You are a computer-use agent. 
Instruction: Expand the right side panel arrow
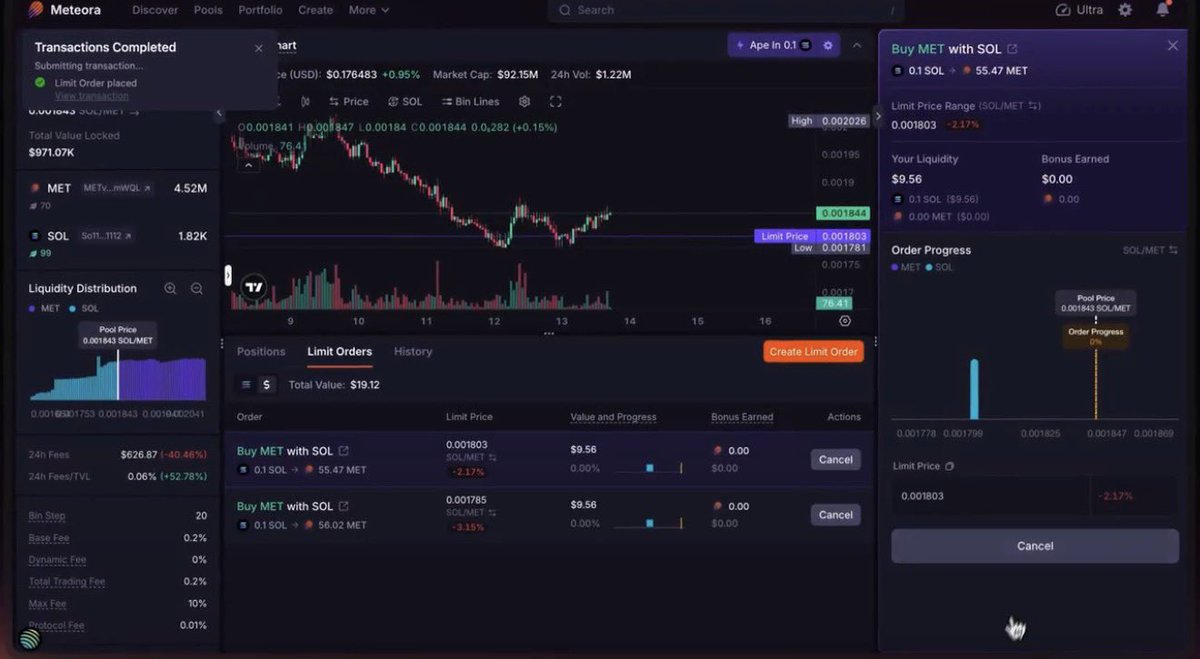[878, 116]
